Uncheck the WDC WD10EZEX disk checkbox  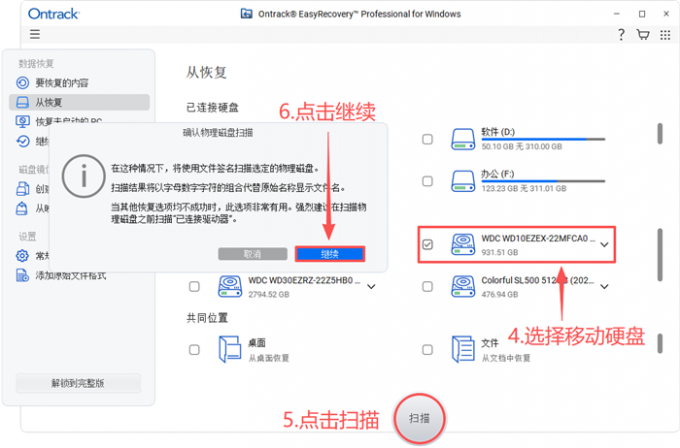[x=428, y=245]
